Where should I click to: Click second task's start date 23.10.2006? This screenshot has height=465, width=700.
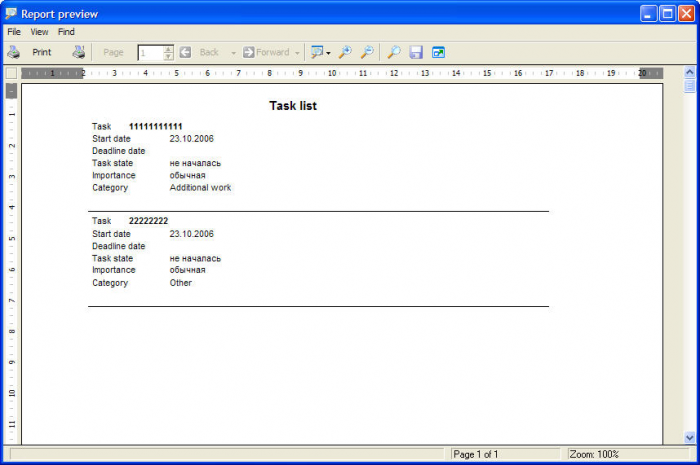point(192,233)
